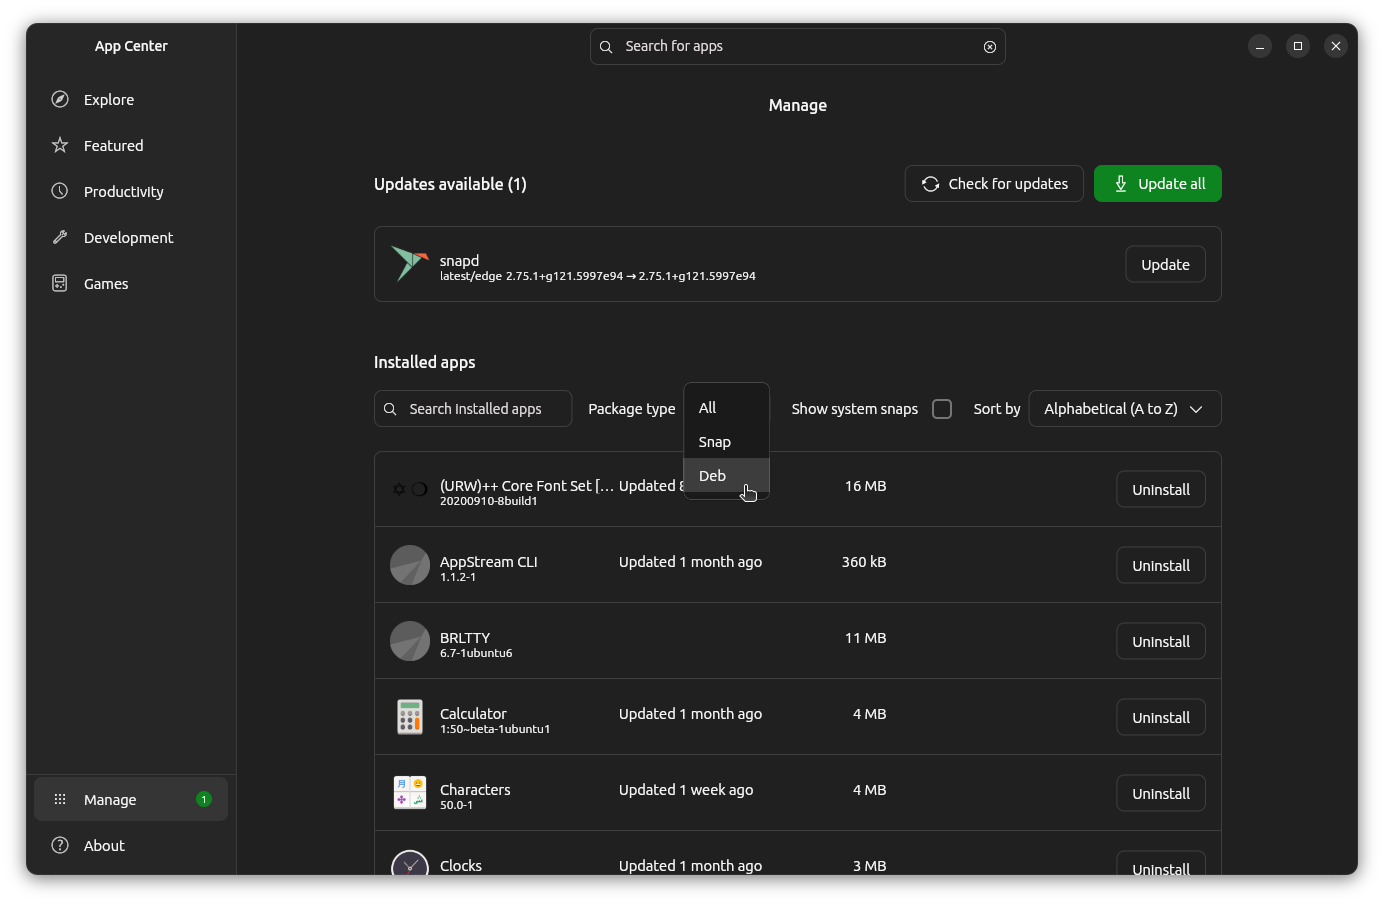Click the Clocks app icon

(x=410, y=864)
